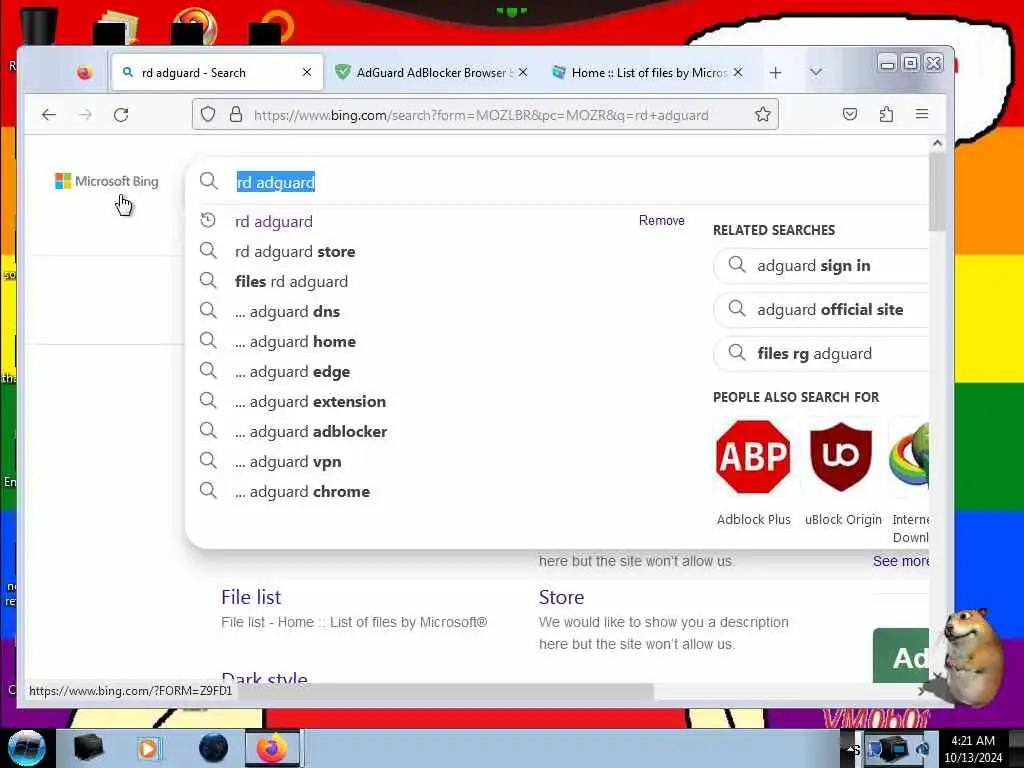Select suggestion adguard home
This screenshot has height=768, width=1024.
(x=295, y=342)
